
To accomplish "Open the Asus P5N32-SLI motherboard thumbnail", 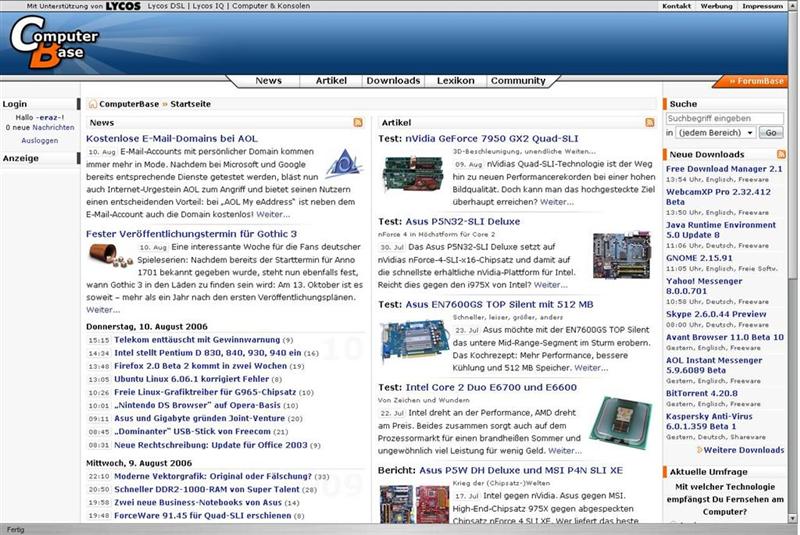I will click(x=622, y=255).
